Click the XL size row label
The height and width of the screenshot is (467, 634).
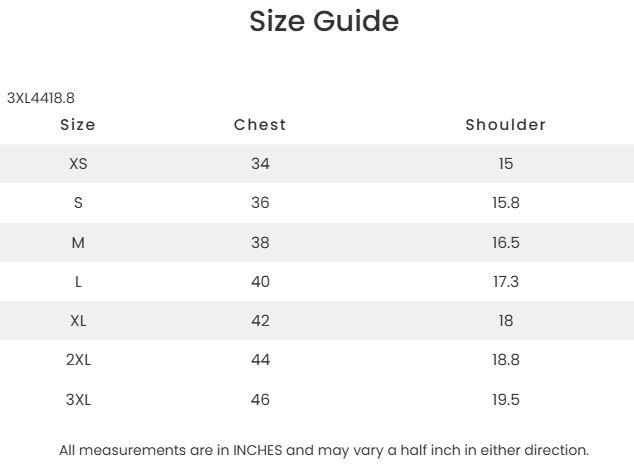pos(78,321)
